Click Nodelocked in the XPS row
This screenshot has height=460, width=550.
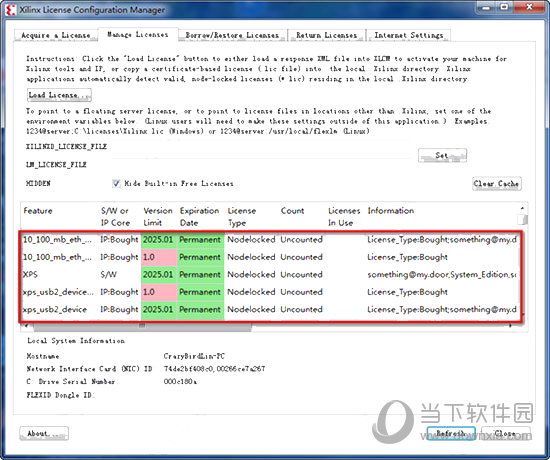tap(251, 274)
